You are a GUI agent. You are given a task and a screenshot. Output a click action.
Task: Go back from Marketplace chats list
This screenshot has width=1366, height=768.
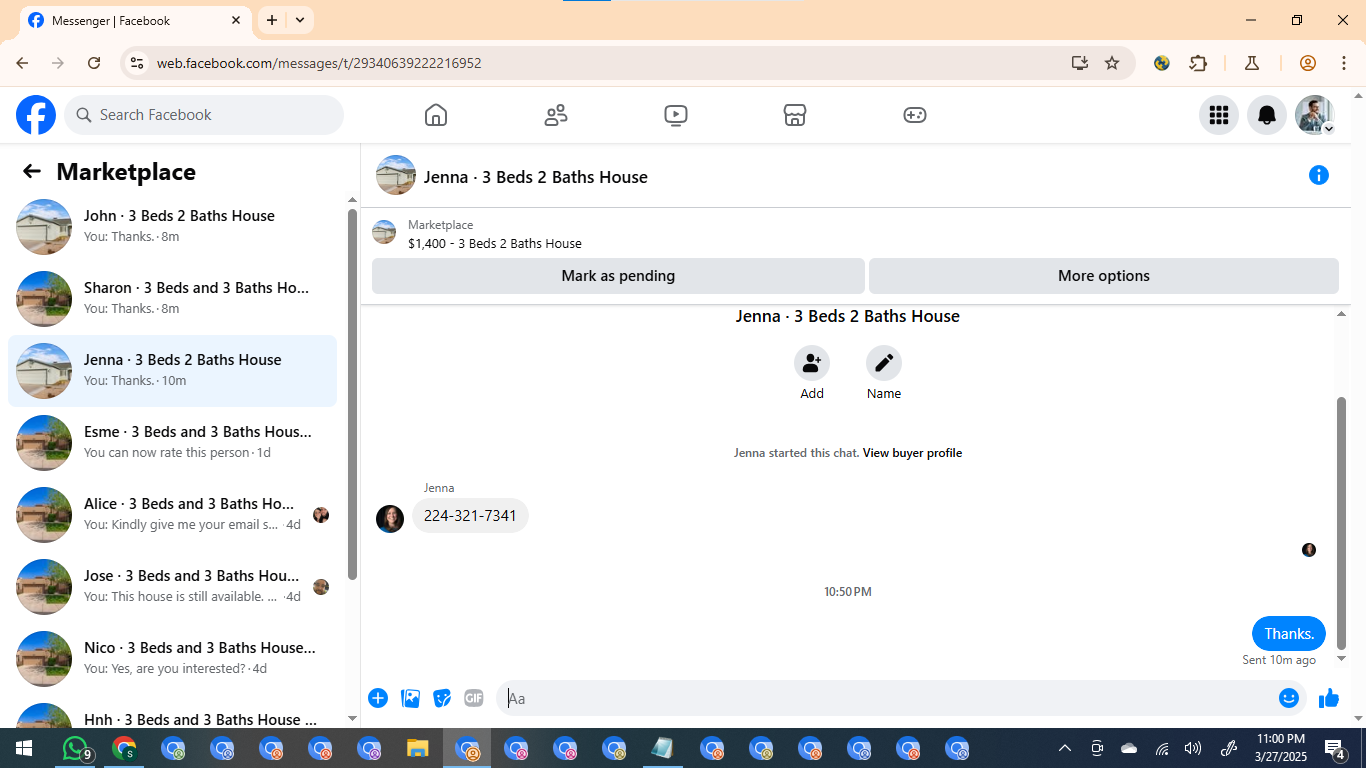pos(32,172)
